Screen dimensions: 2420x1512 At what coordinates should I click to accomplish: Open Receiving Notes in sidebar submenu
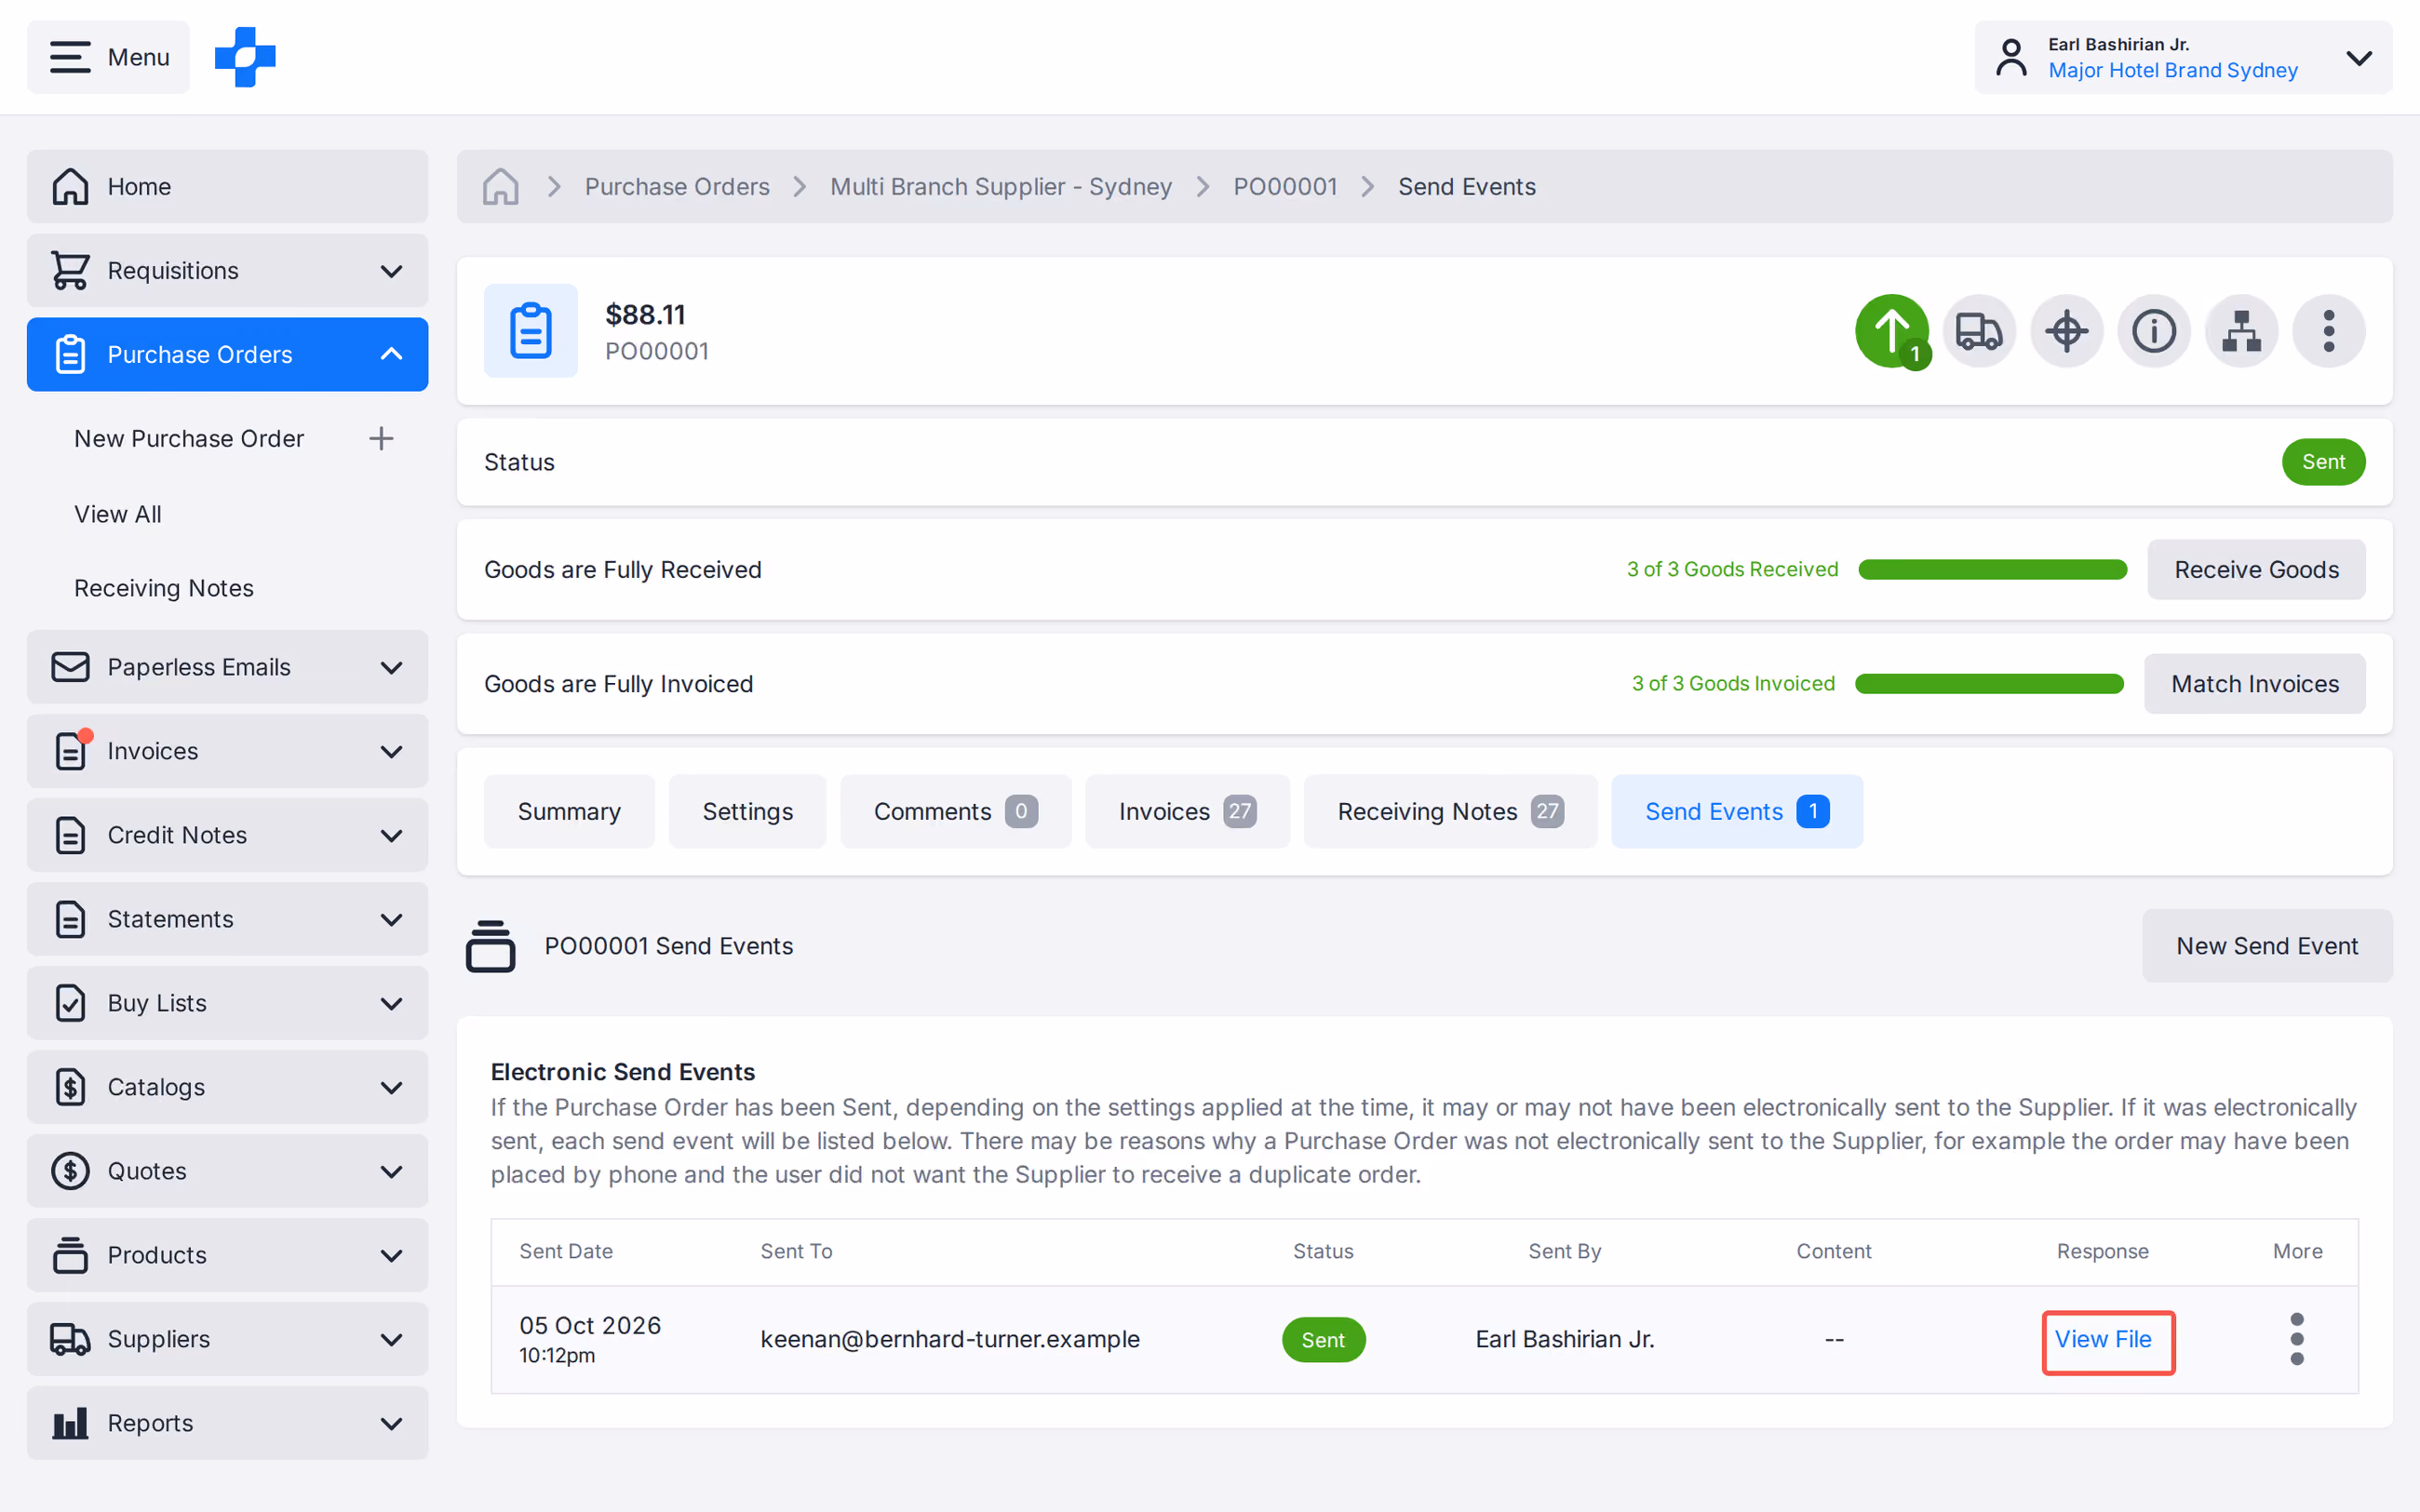[164, 588]
